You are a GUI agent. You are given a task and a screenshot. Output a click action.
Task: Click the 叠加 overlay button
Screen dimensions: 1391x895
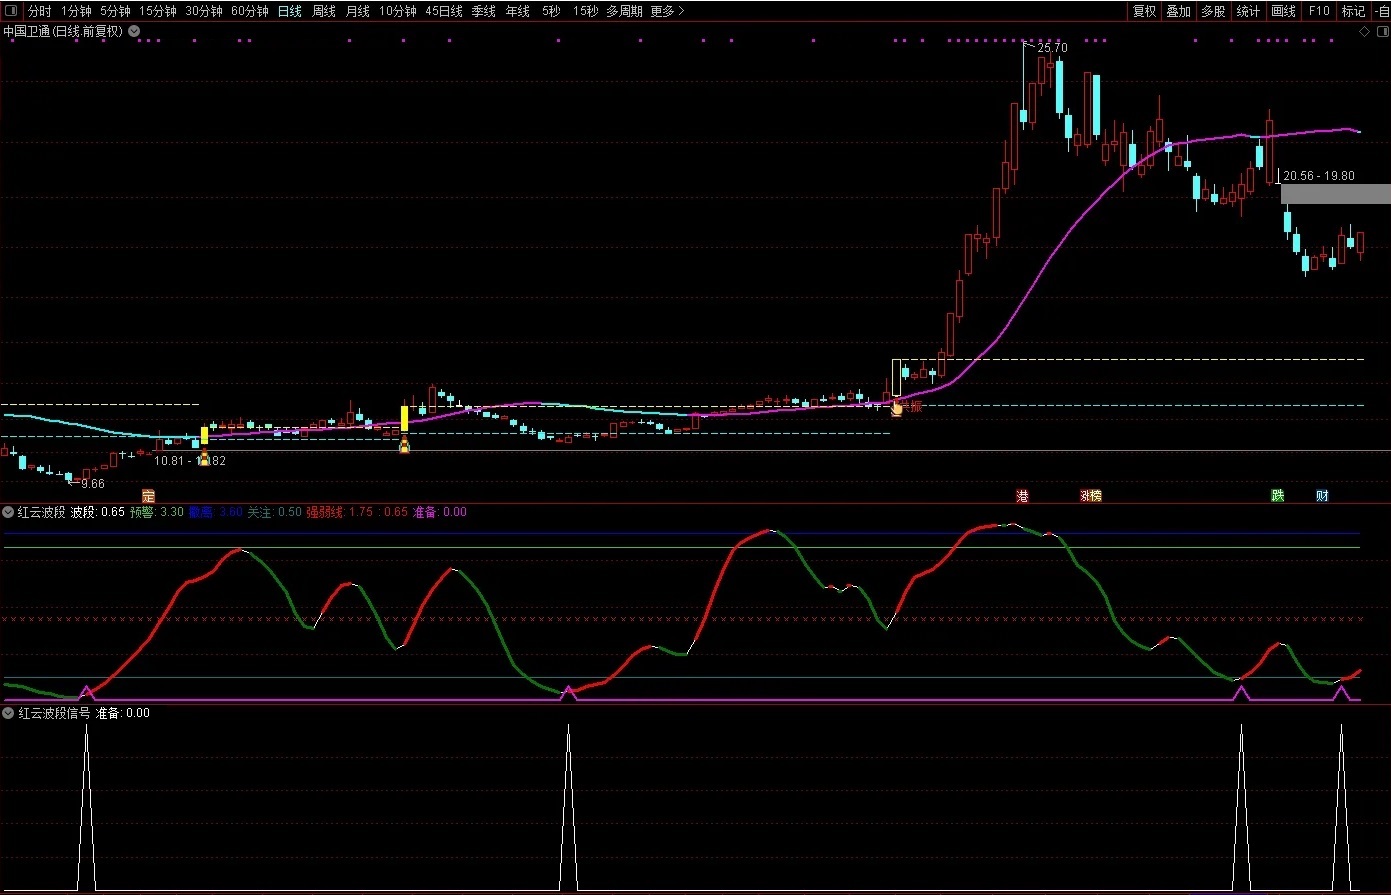click(1178, 11)
